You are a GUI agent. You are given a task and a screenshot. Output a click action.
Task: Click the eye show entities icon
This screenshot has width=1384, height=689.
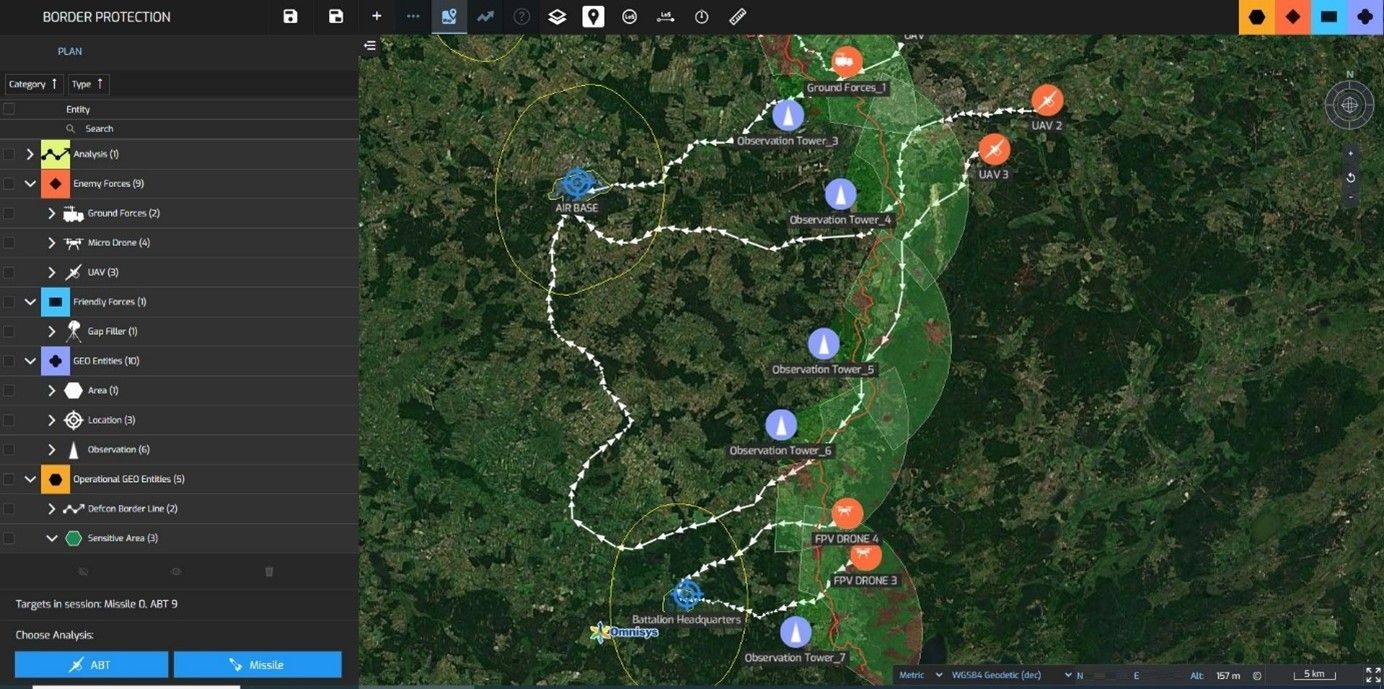[176, 571]
